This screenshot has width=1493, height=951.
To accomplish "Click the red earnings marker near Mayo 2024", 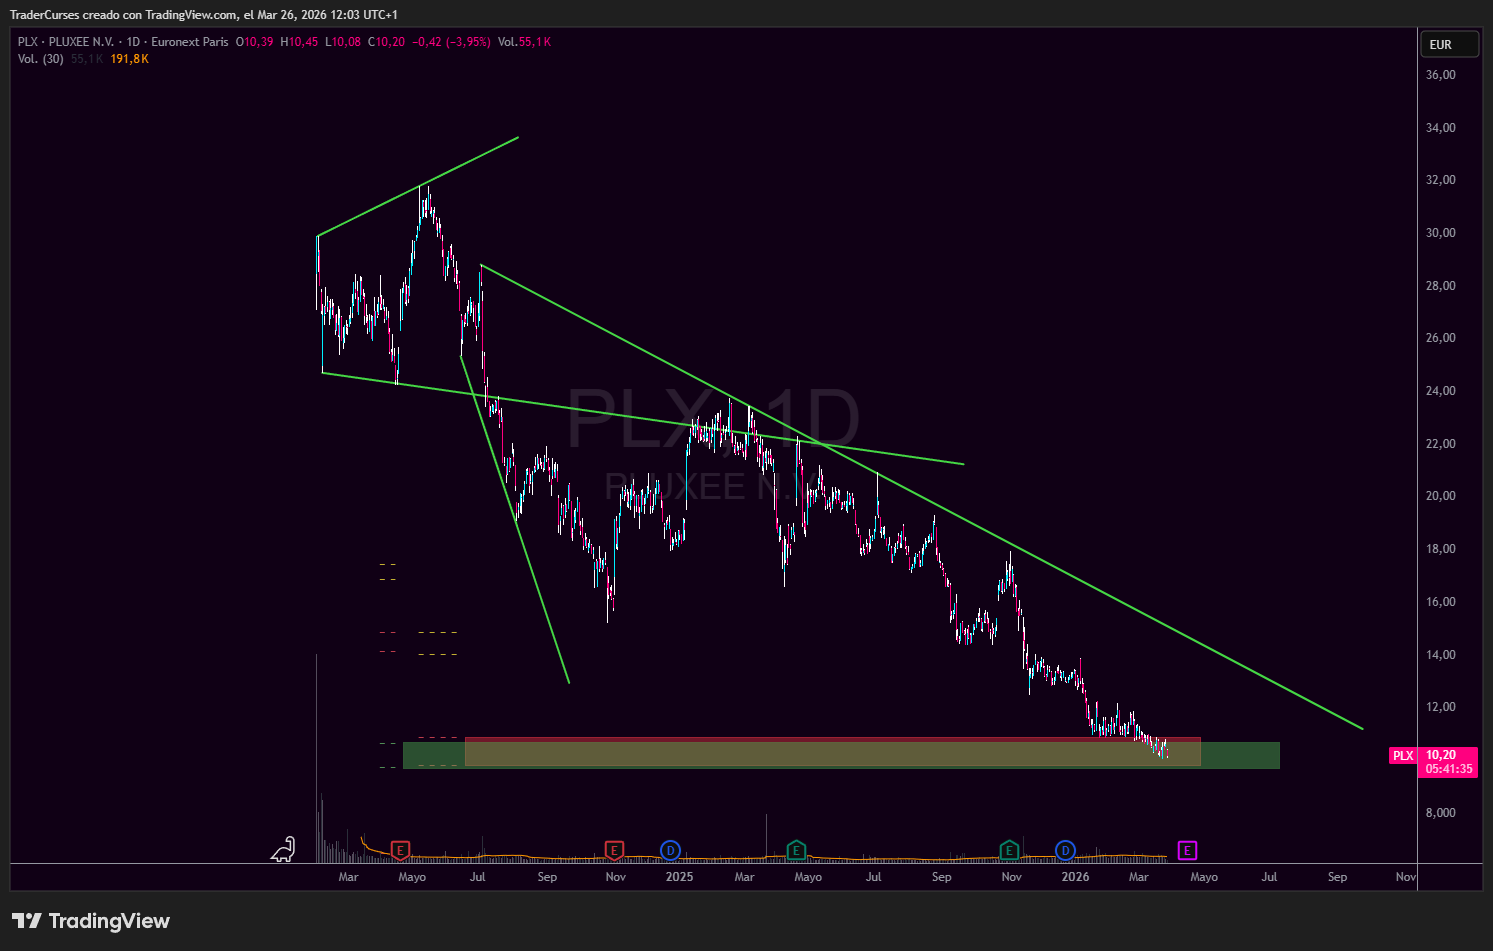I will coord(400,850).
